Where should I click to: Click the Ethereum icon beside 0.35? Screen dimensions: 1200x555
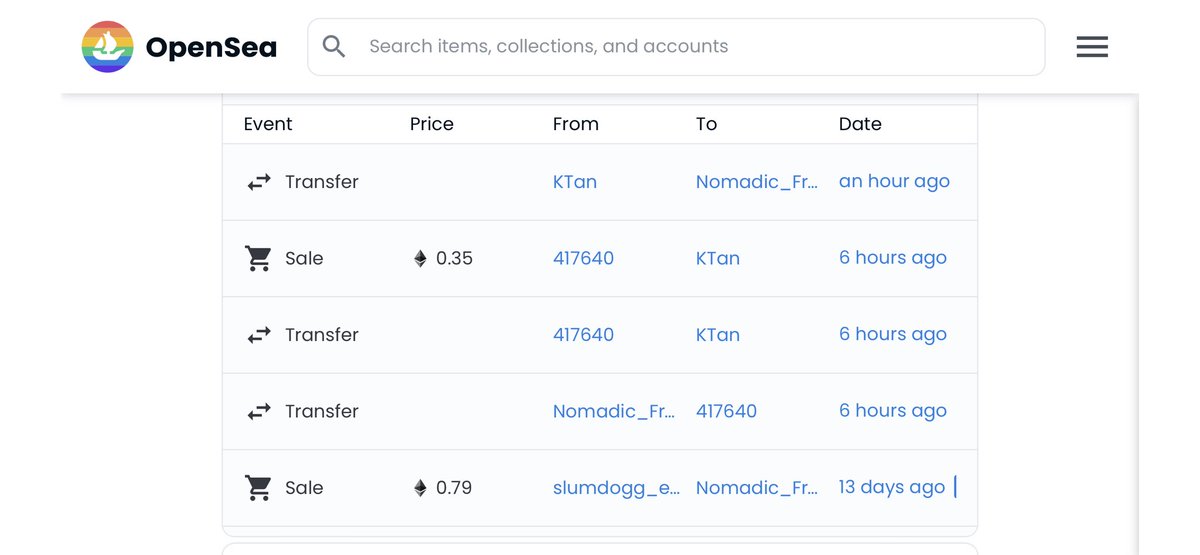tap(420, 259)
